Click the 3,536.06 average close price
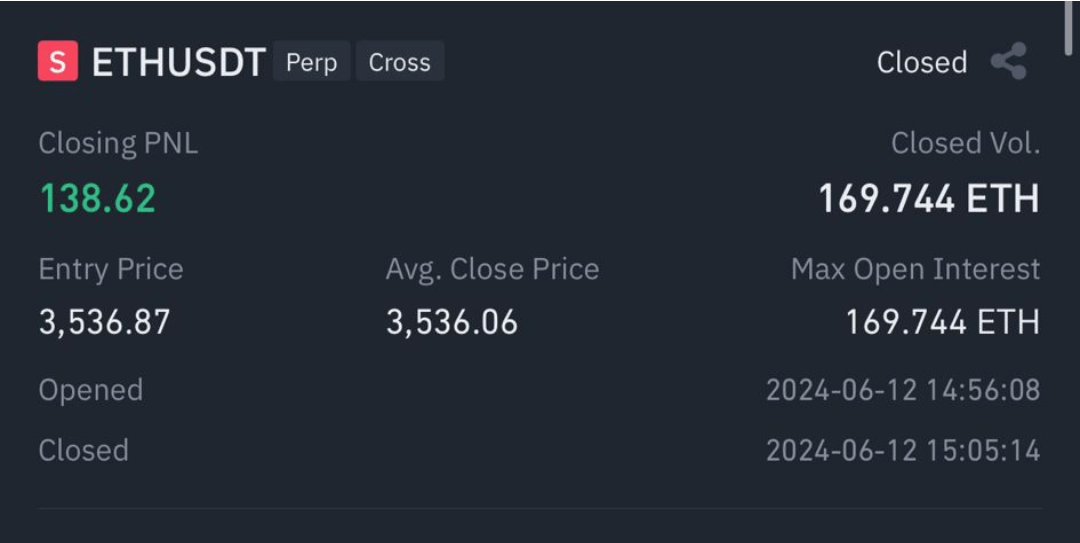Viewport: 1080px width, 543px height. 452,322
